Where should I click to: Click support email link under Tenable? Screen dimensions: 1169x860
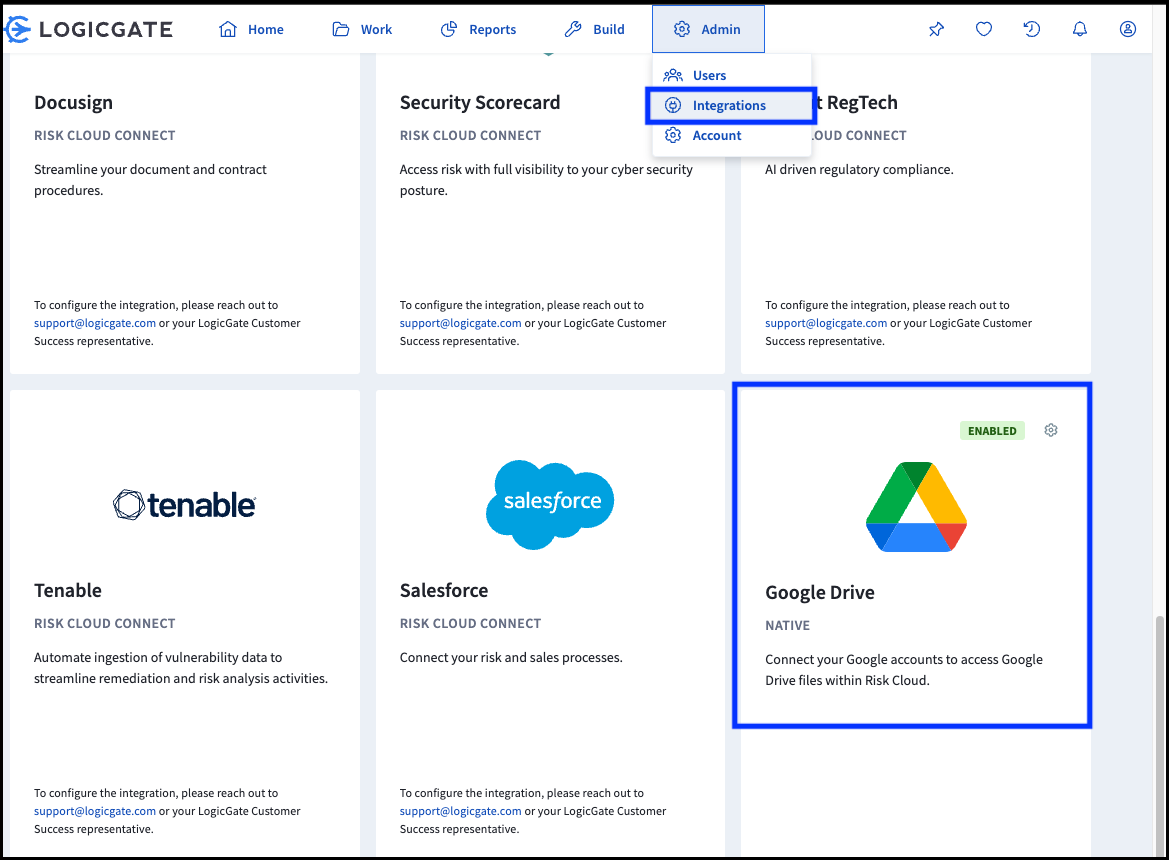[95, 811]
